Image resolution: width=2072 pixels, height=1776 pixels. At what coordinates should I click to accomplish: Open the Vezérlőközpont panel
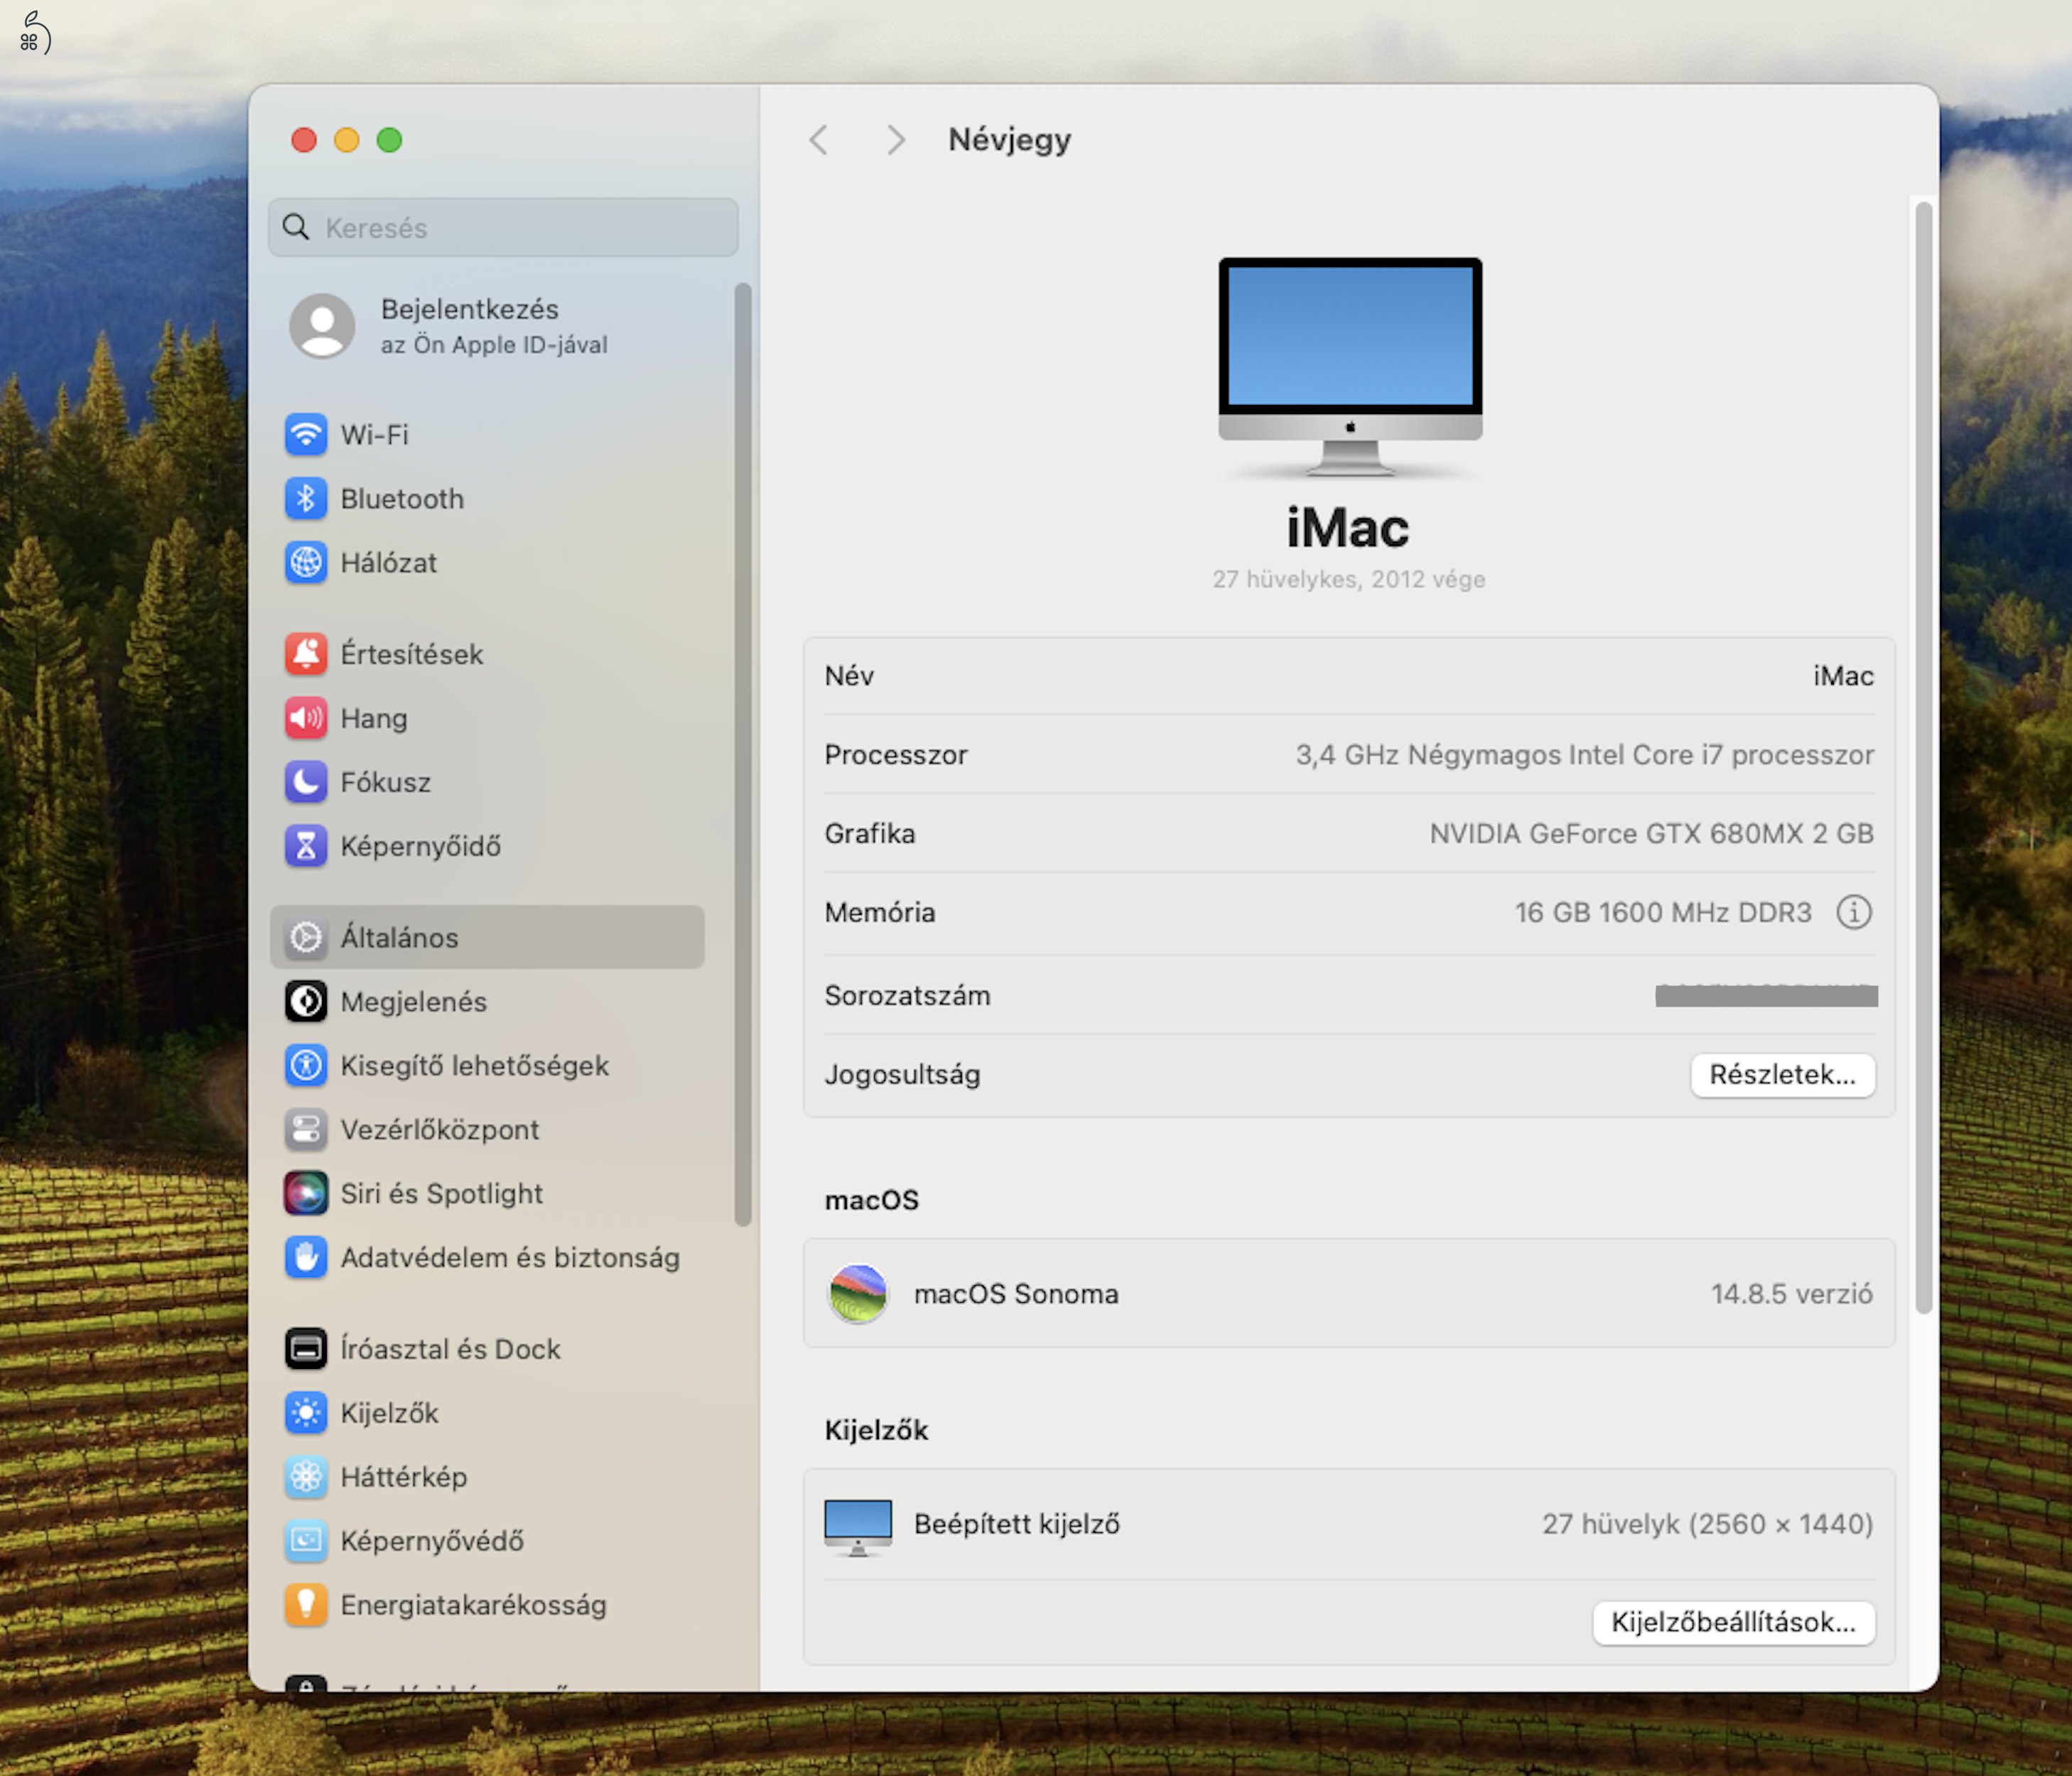[x=308, y=1129]
